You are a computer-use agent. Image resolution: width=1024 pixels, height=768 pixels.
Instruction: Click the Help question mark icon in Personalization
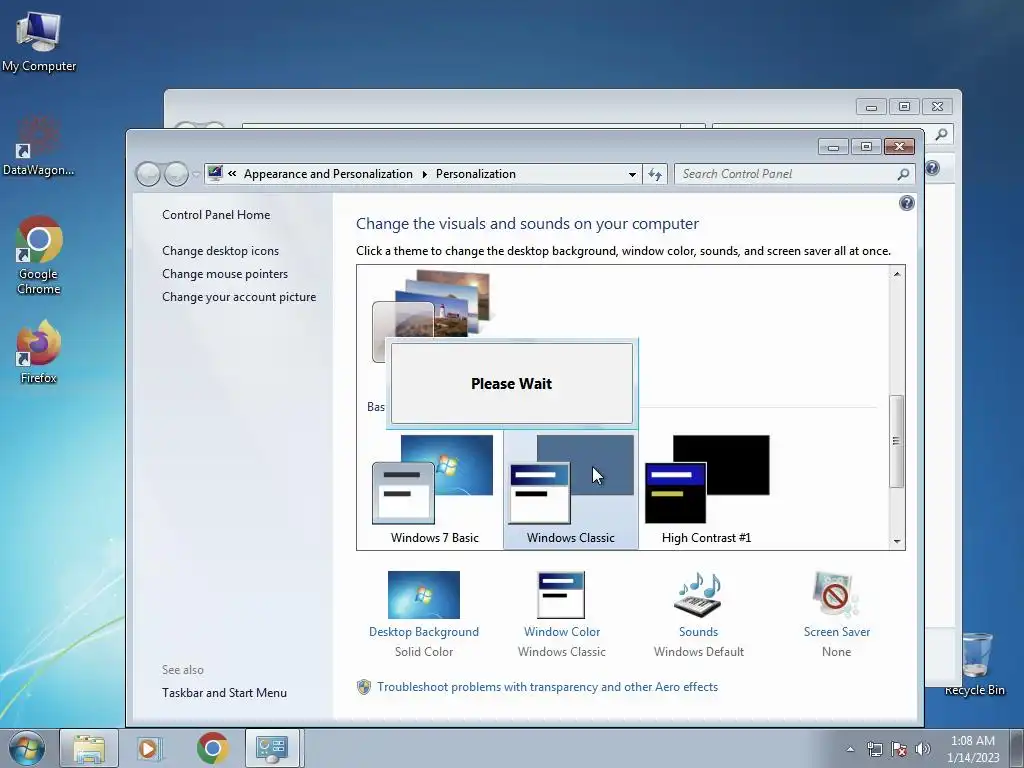906,203
